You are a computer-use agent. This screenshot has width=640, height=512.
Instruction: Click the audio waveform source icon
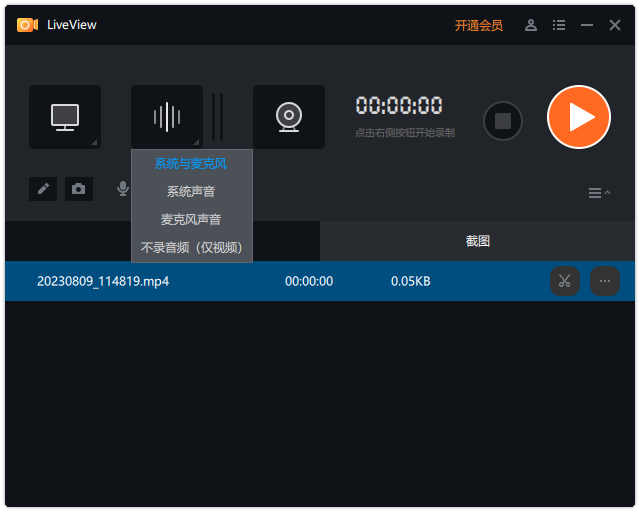tap(167, 117)
